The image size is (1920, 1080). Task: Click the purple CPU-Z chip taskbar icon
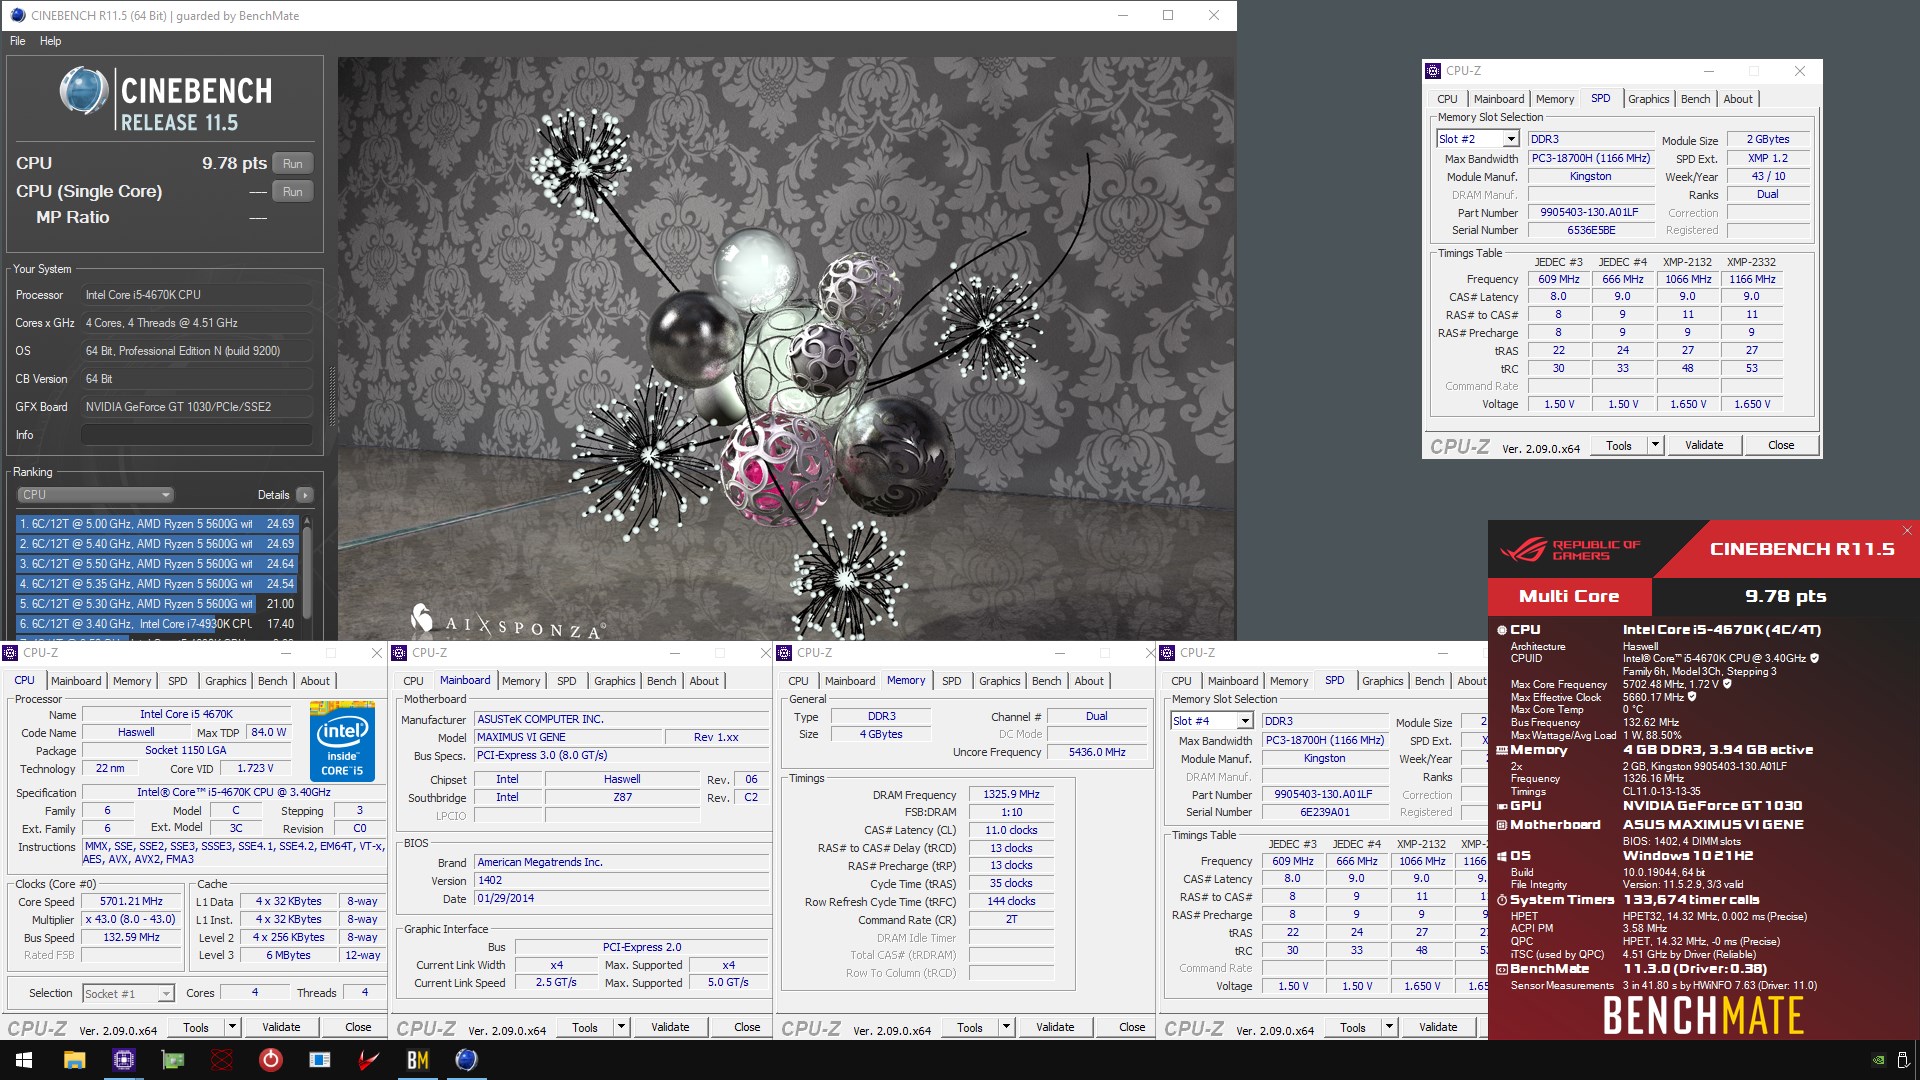pos(123,1060)
